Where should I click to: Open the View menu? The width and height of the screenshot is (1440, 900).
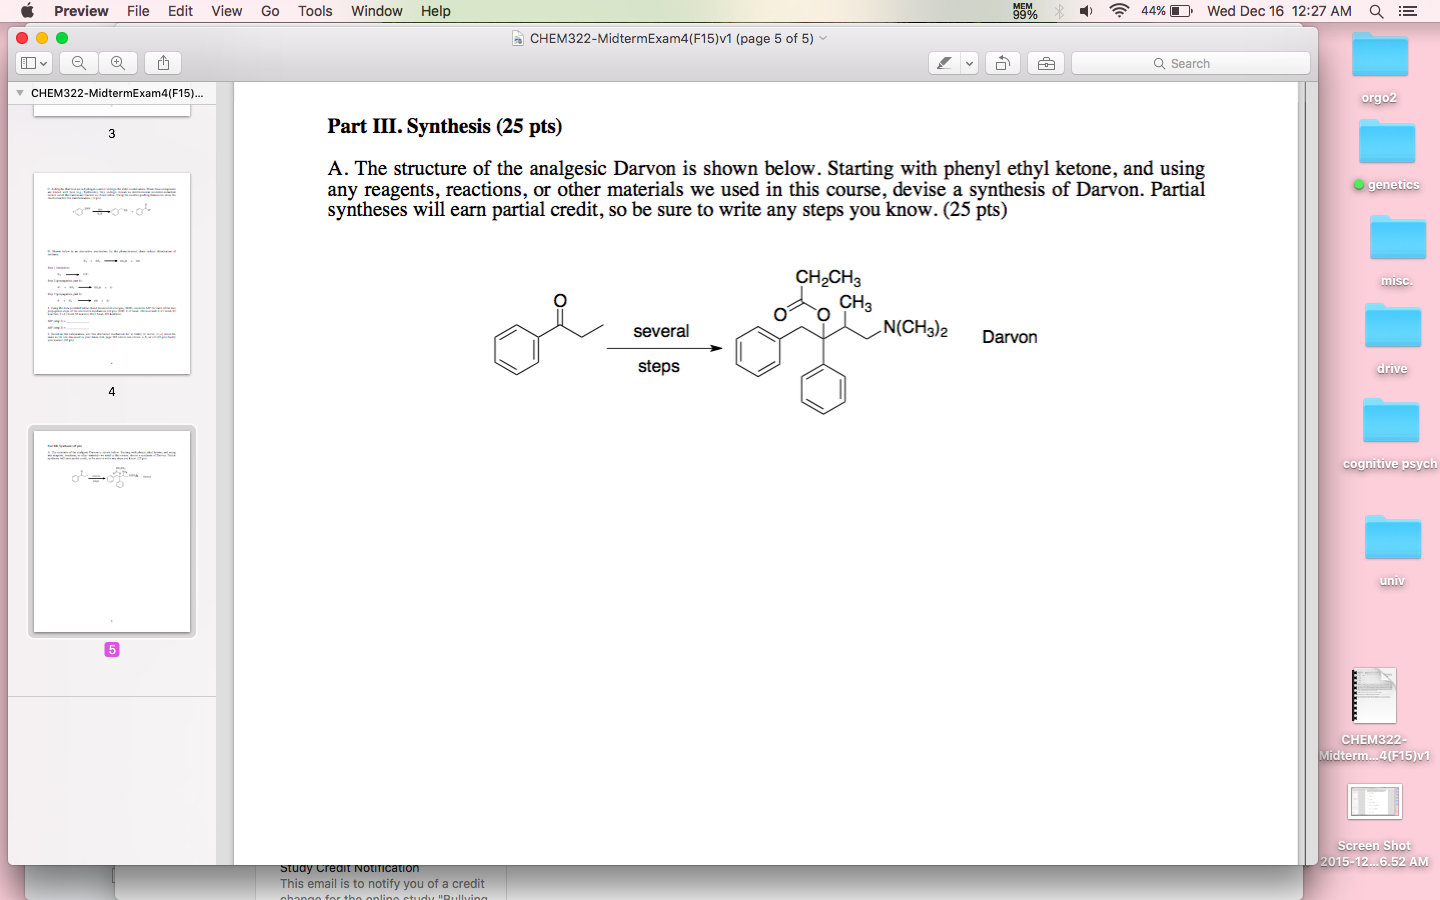(226, 11)
